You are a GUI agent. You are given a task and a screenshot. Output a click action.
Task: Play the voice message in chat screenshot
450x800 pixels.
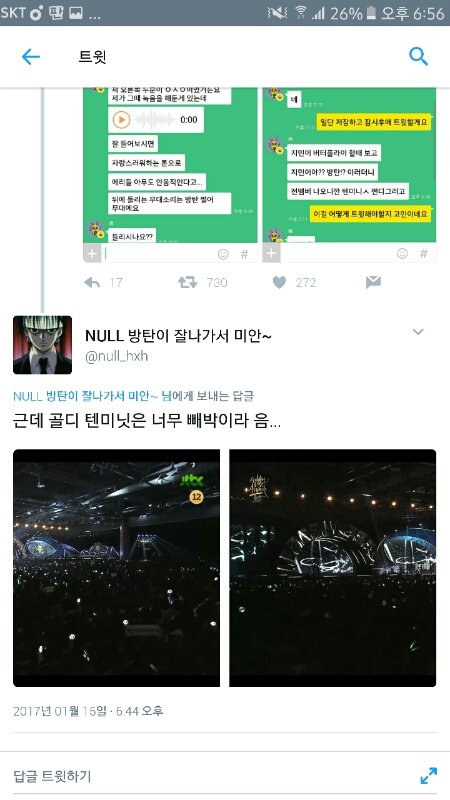tap(121, 120)
